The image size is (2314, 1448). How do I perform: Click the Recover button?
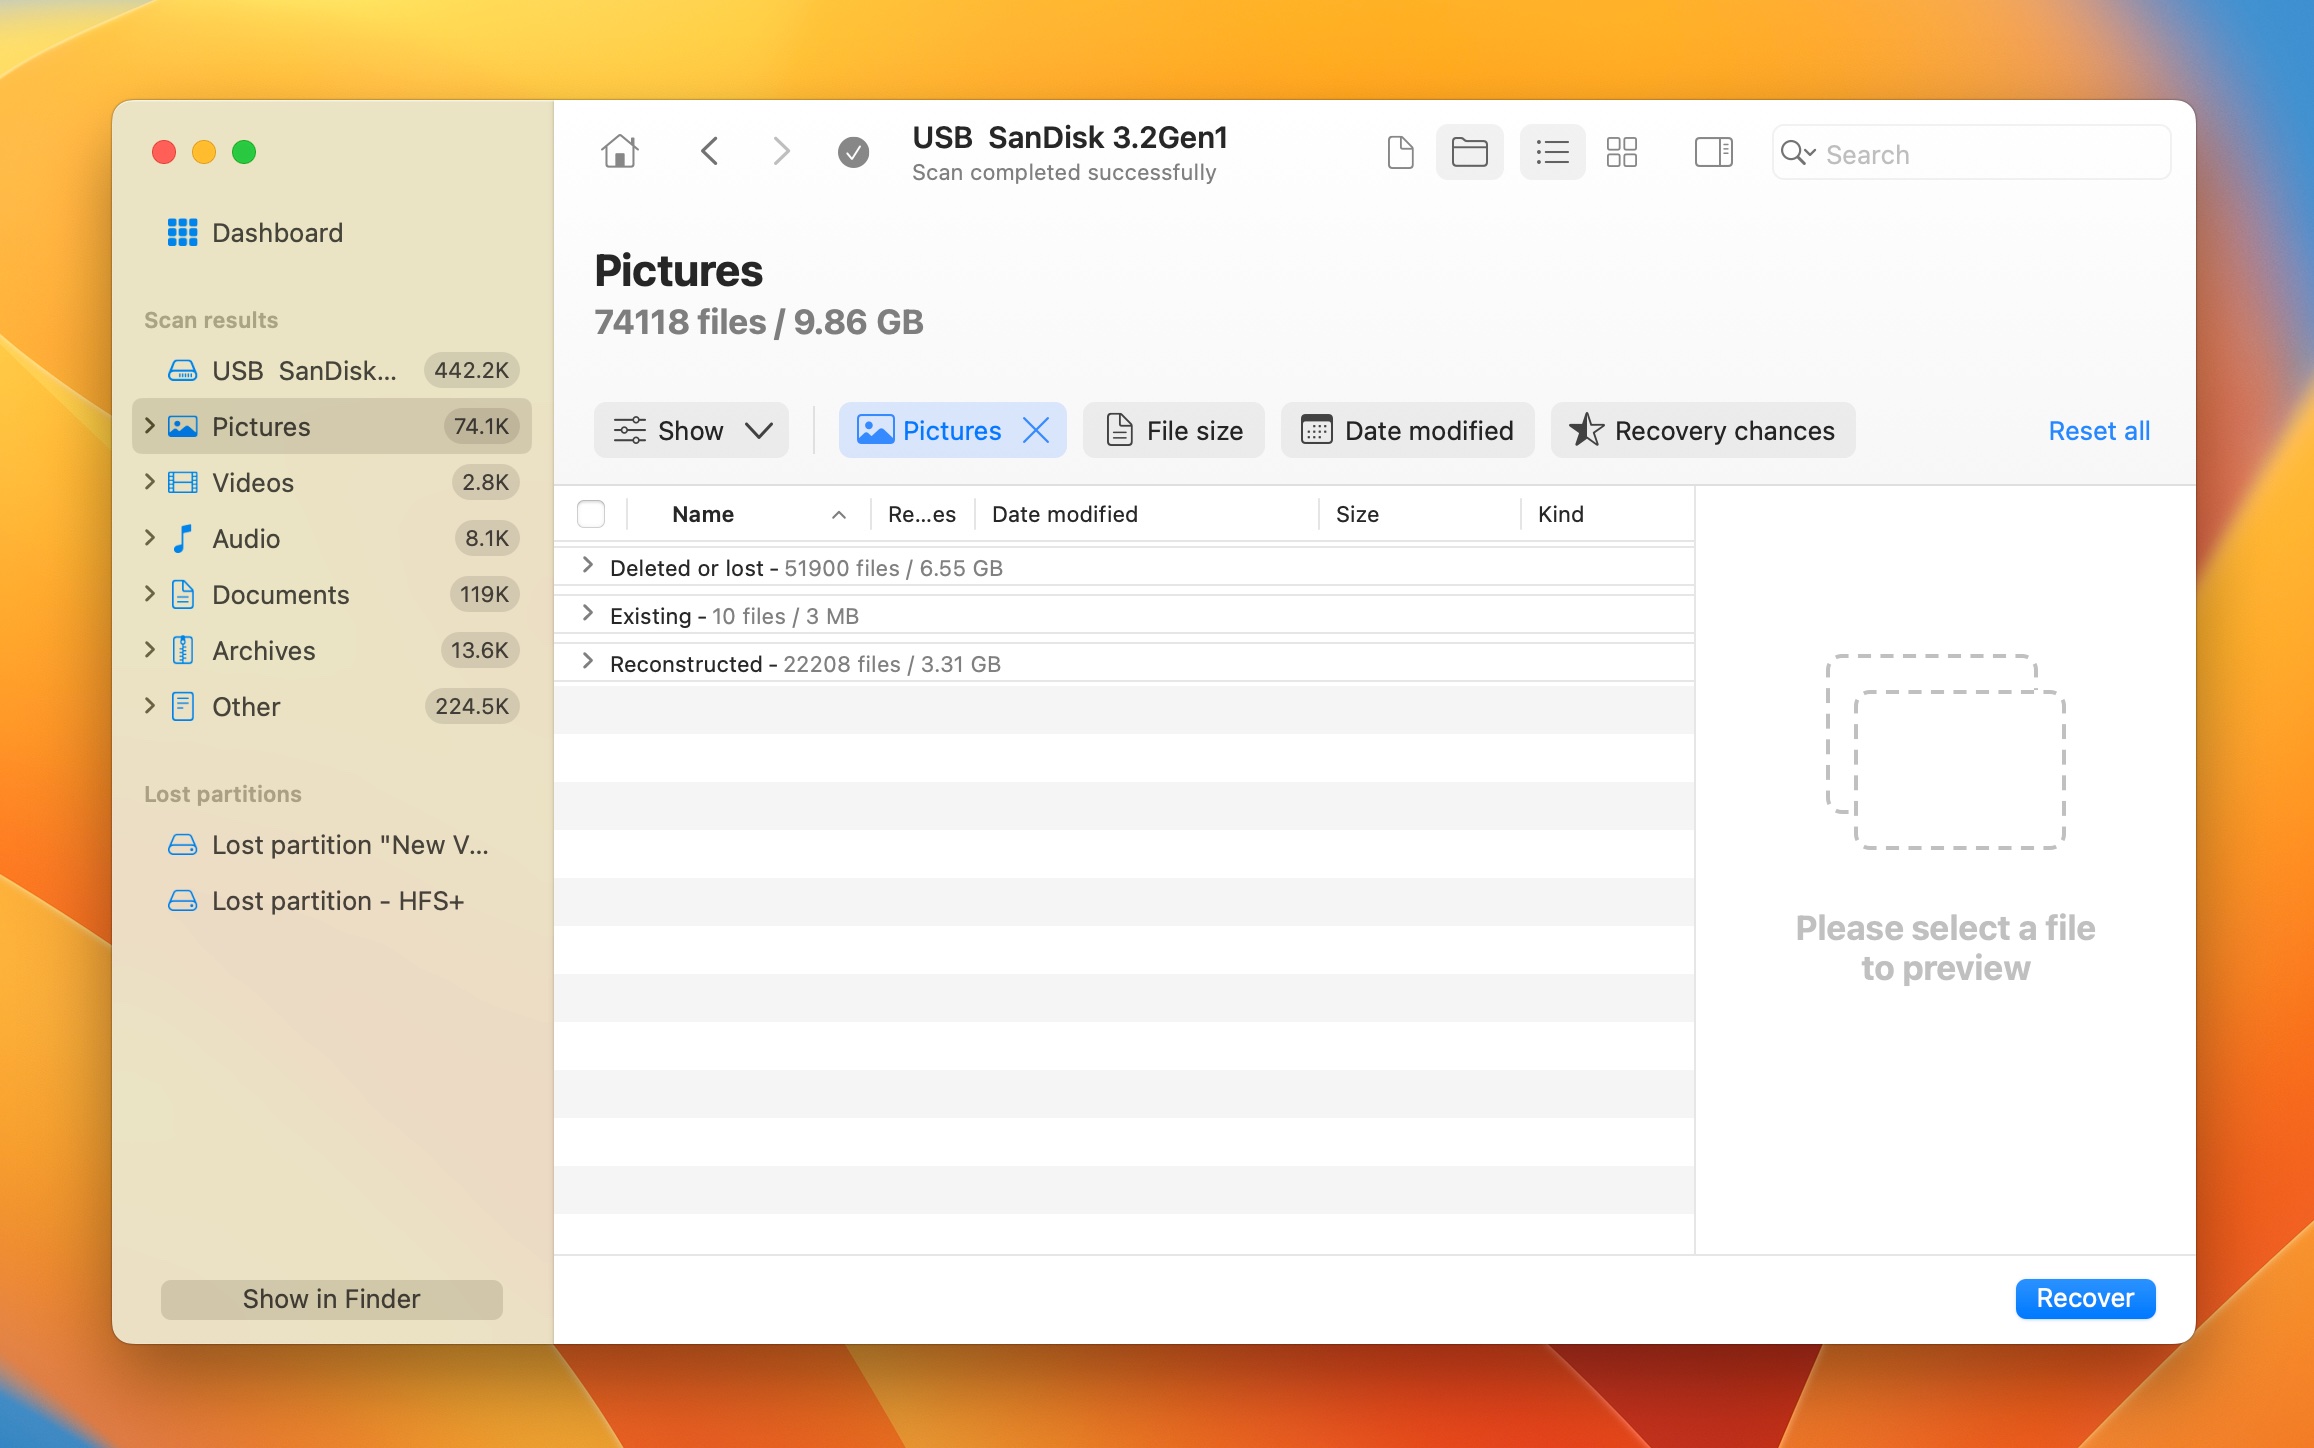[x=2085, y=1299]
